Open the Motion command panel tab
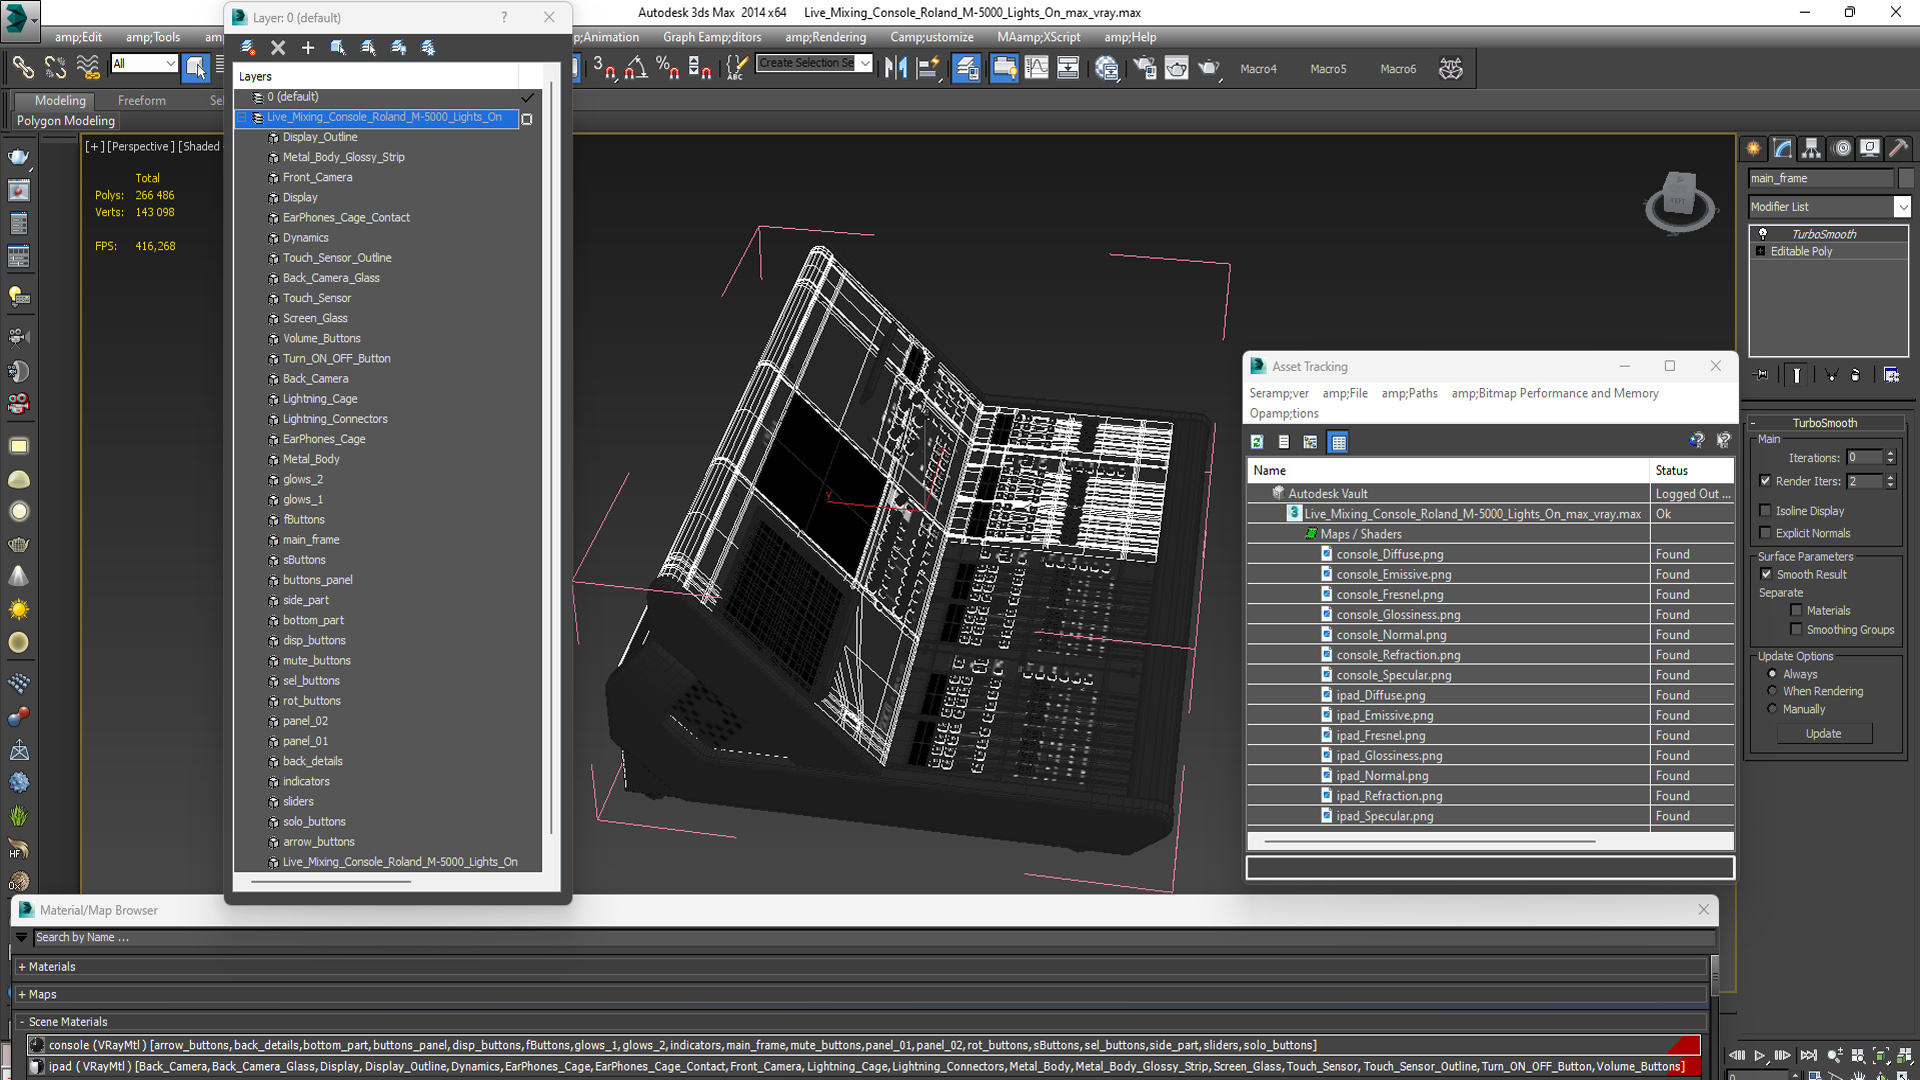Viewport: 1920px width, 1080px height. [1842, 148]
